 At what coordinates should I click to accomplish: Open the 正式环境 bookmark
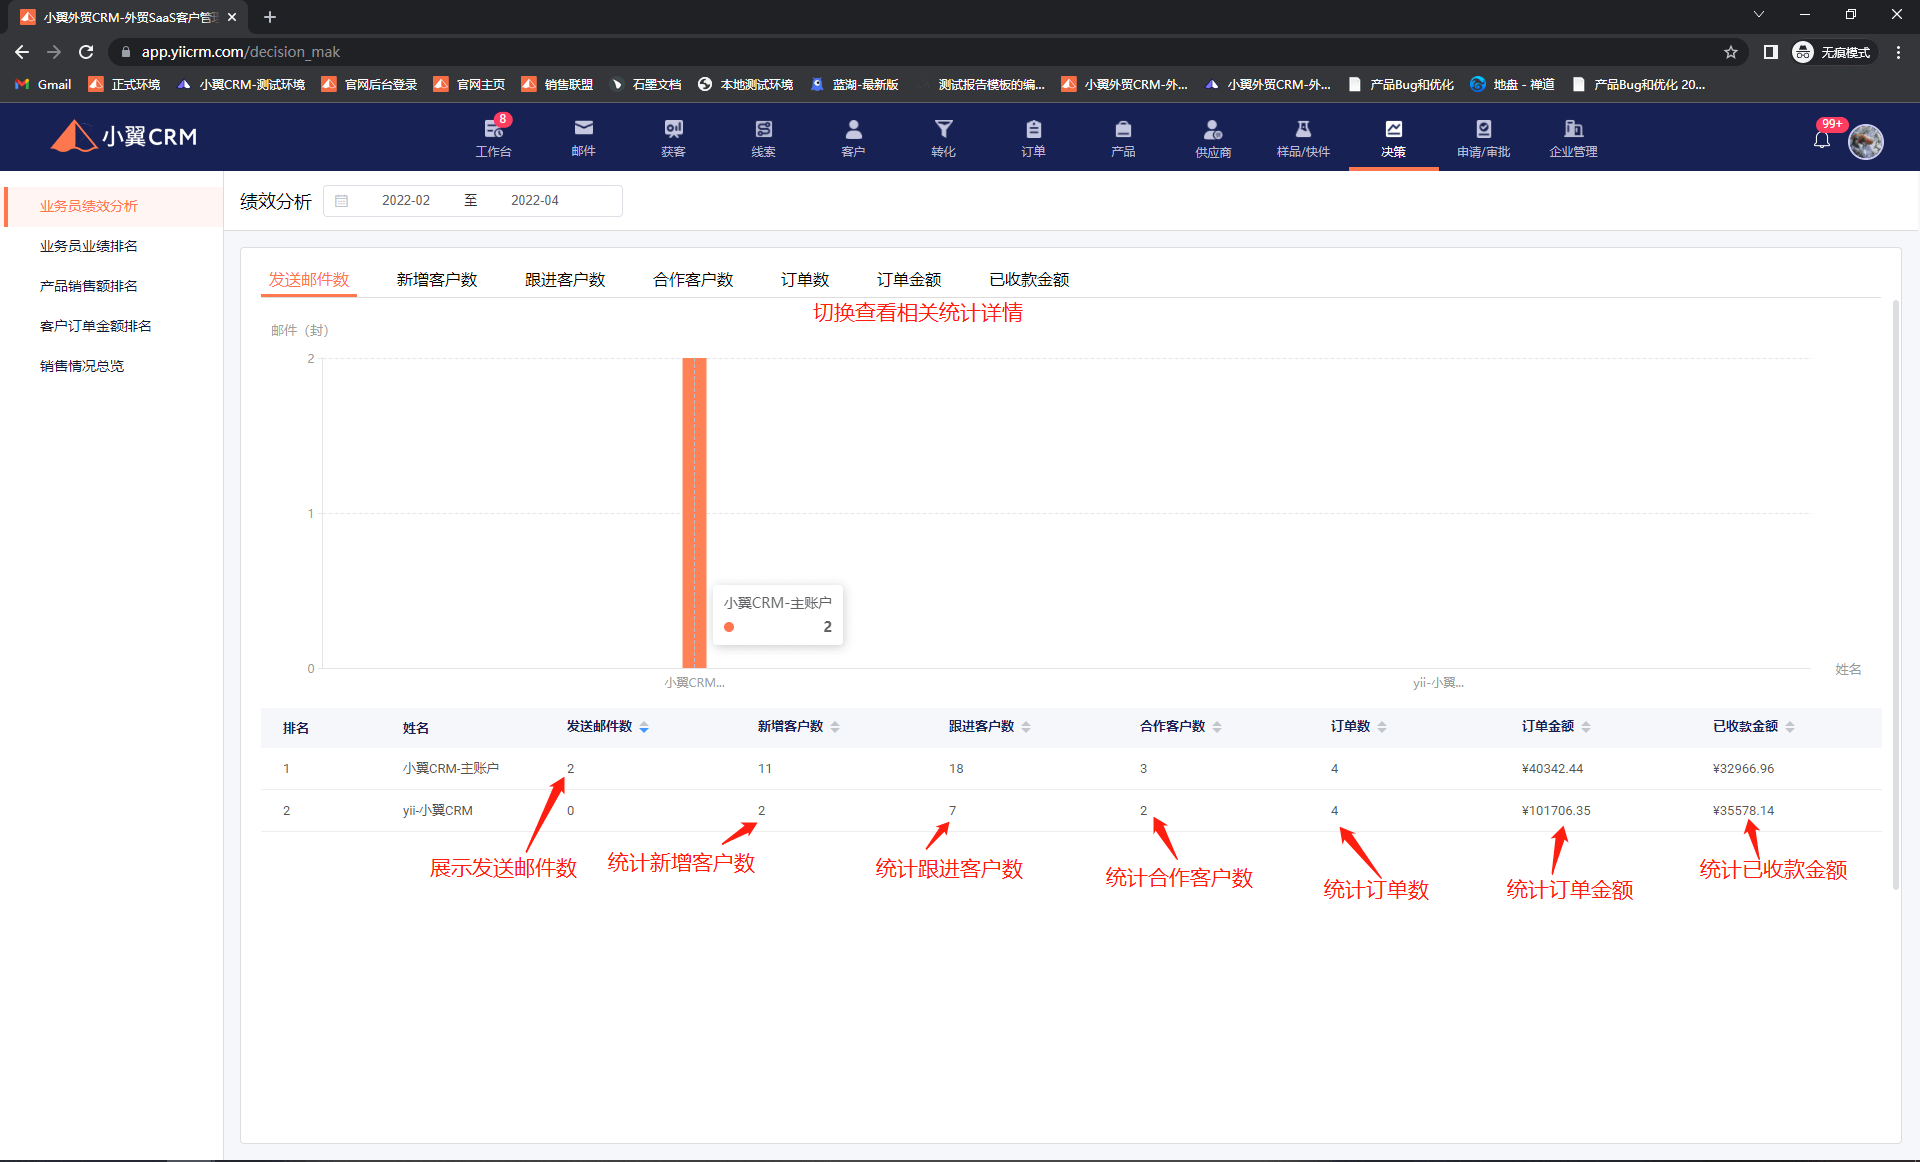(x=125, y=84)
